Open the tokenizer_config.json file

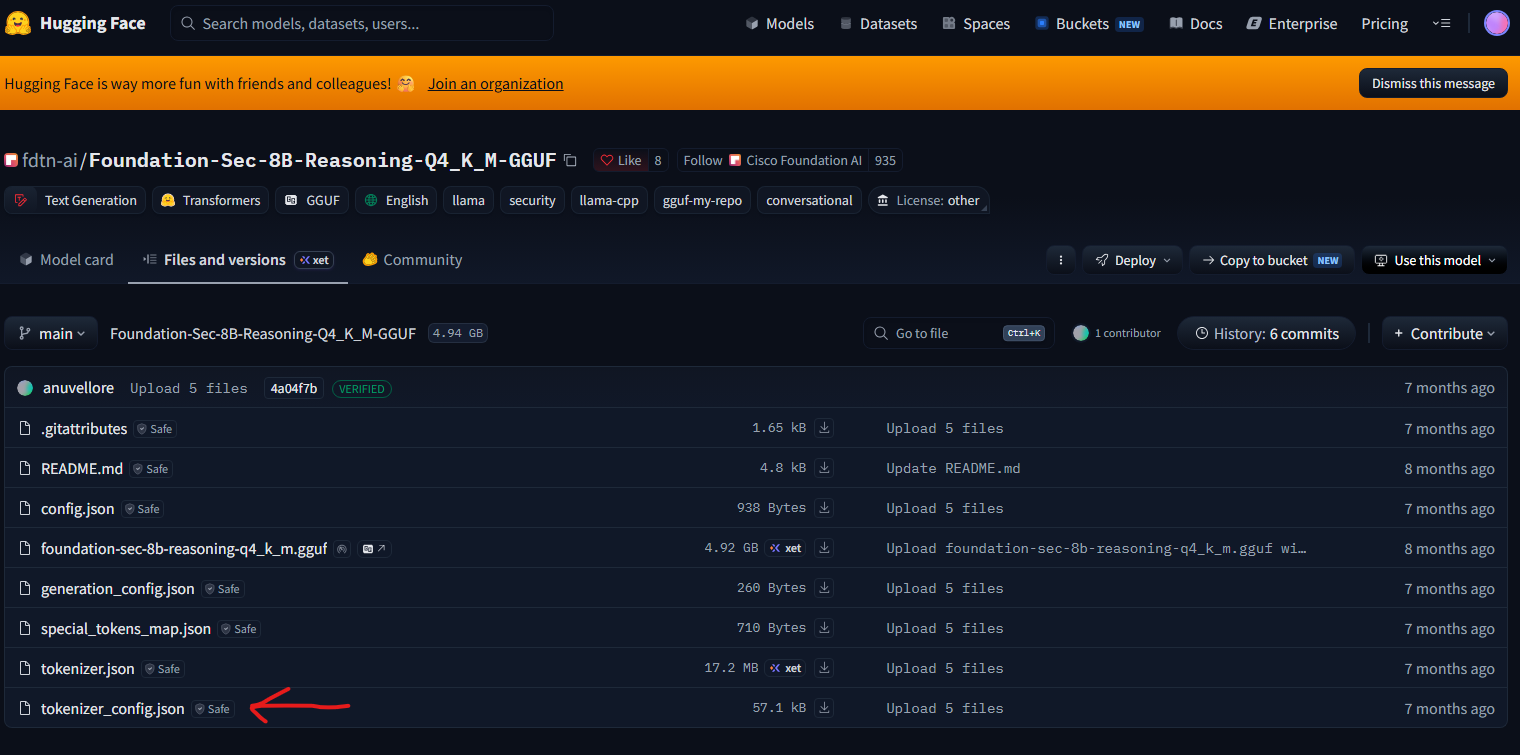pyautogui.click(x=112, y=709)
